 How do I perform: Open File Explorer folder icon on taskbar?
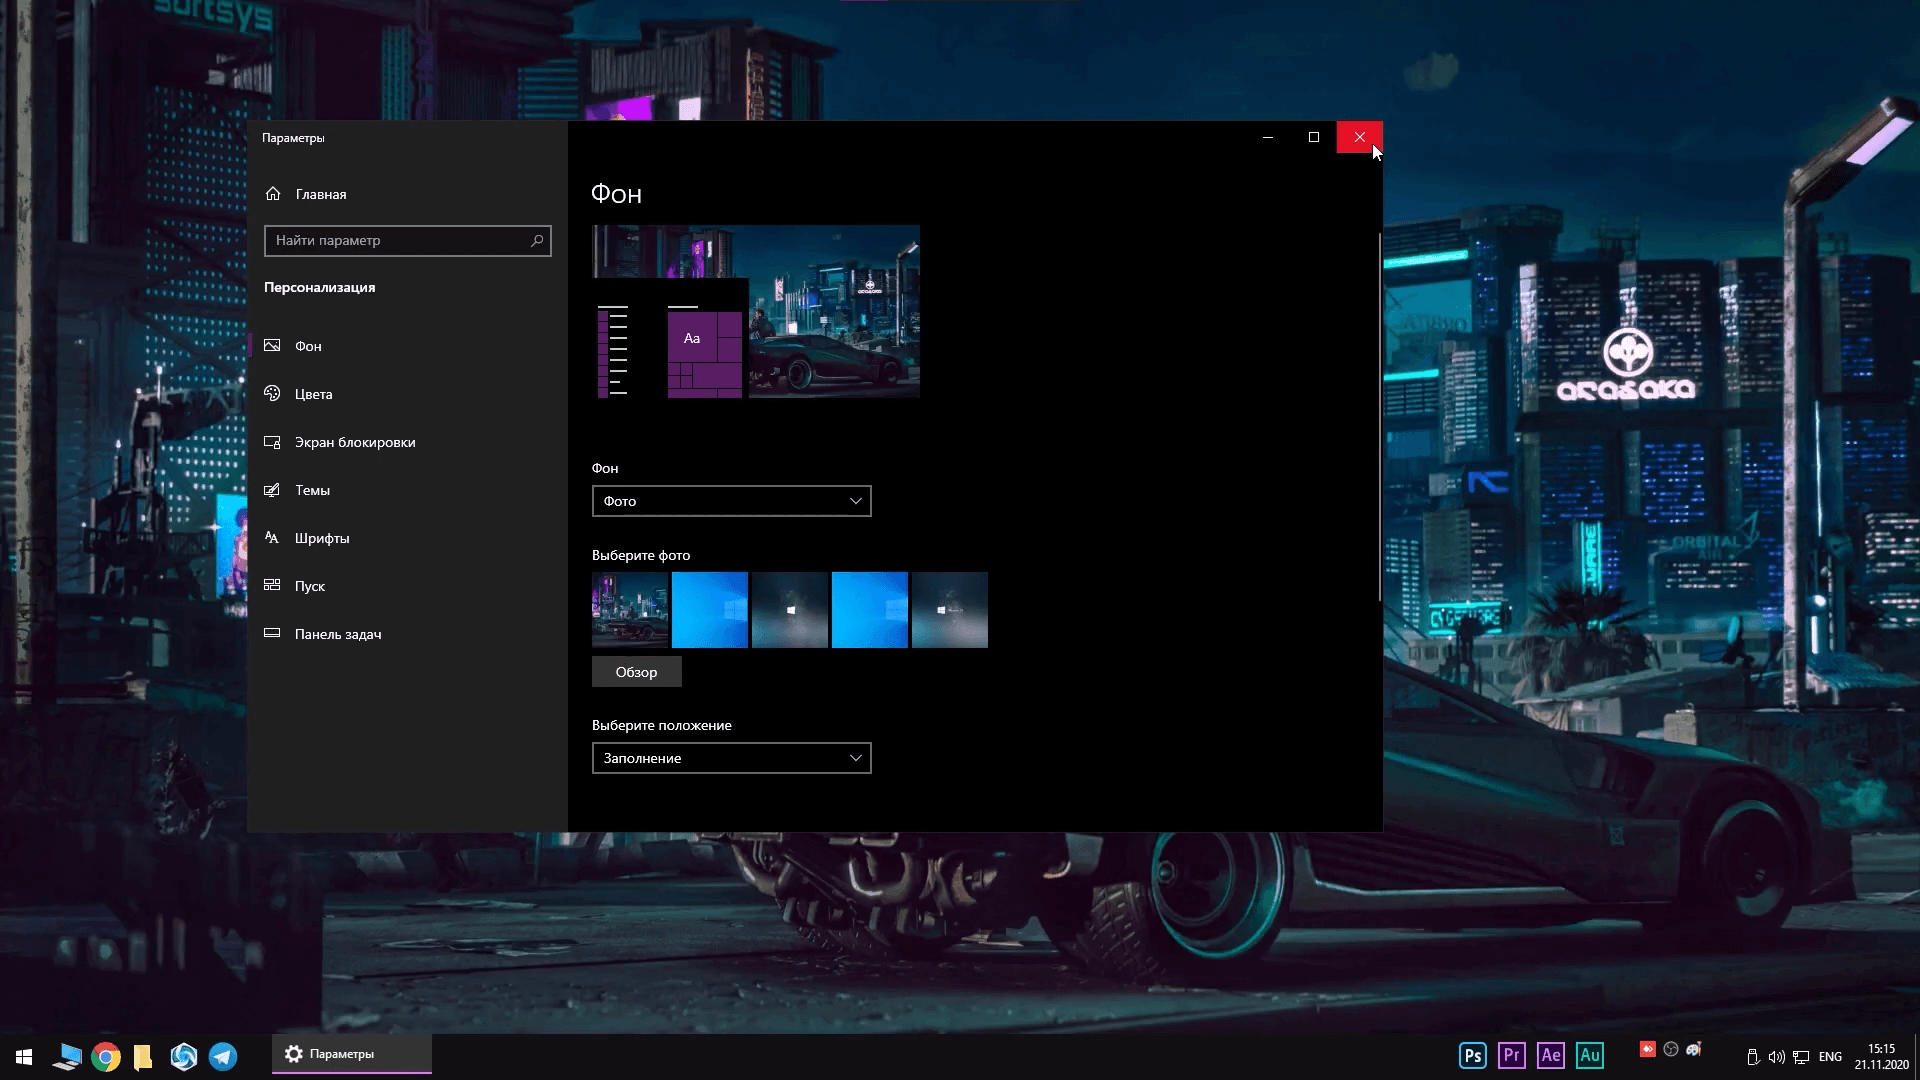[143, 1056]
